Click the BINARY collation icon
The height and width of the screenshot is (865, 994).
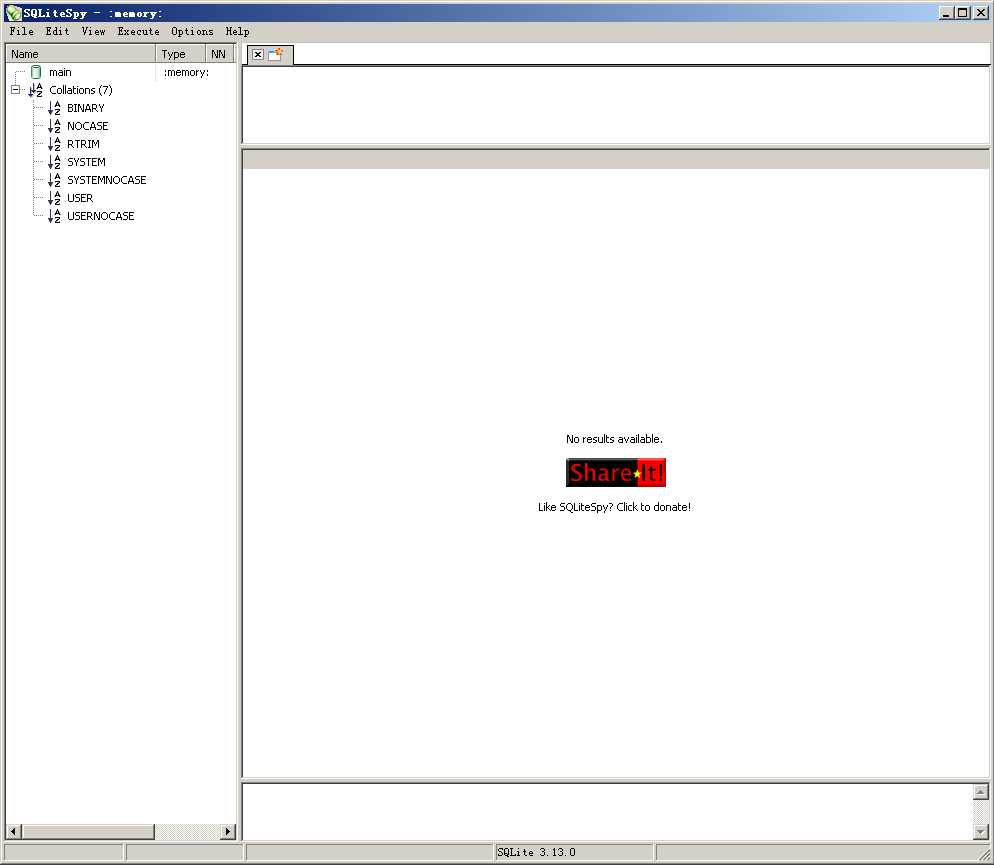point(55,108)
